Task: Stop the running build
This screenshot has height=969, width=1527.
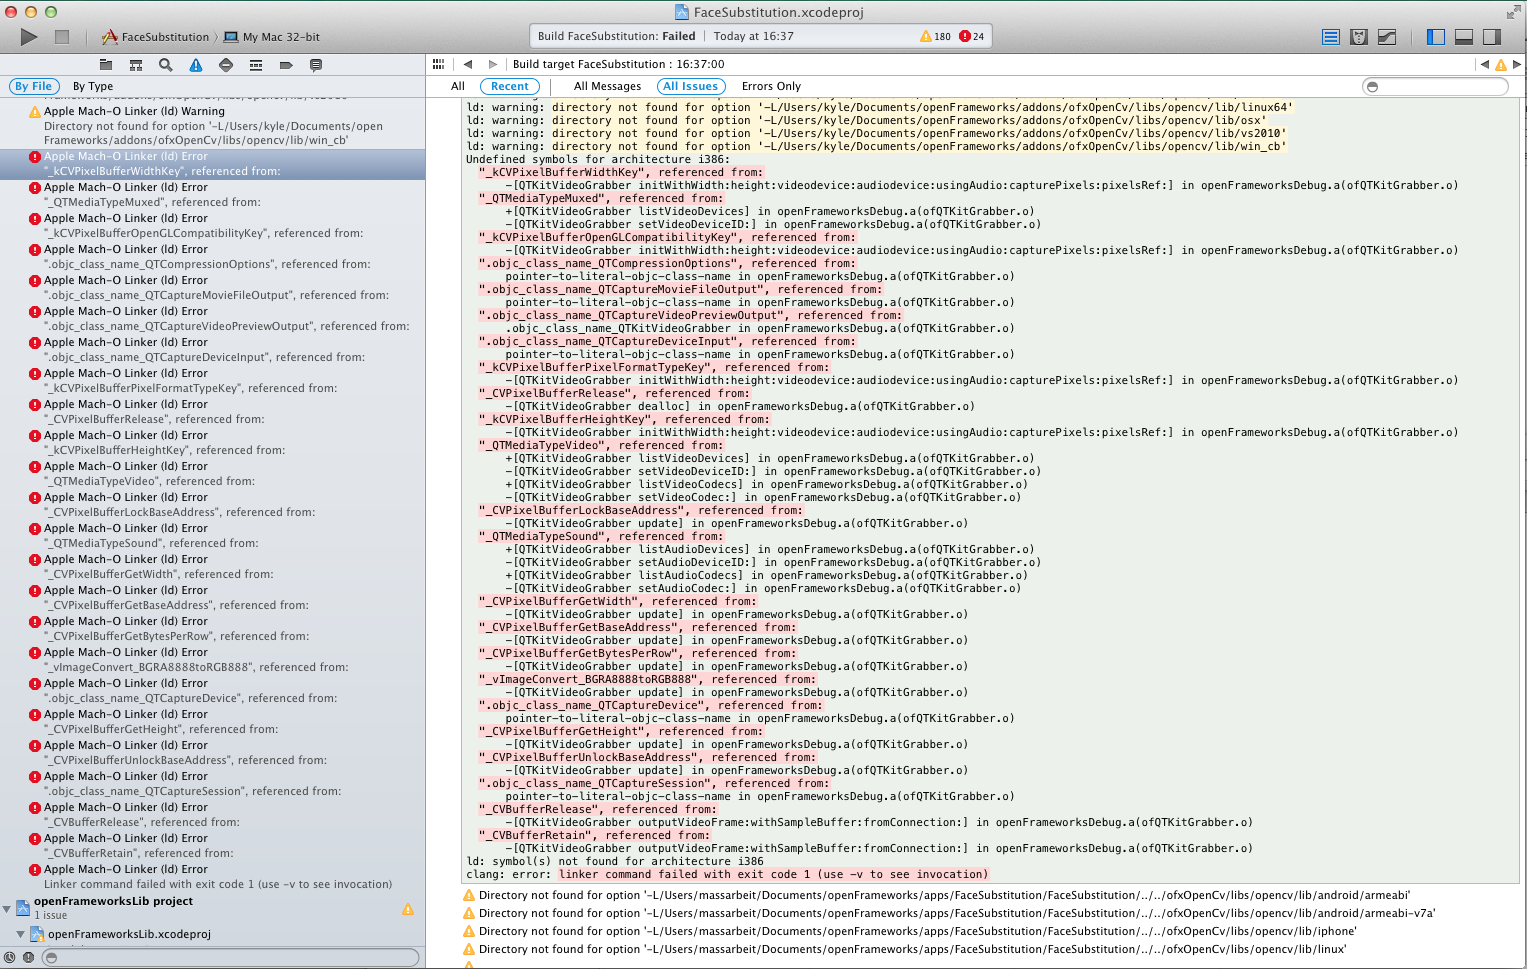Action: pos(62,37)
